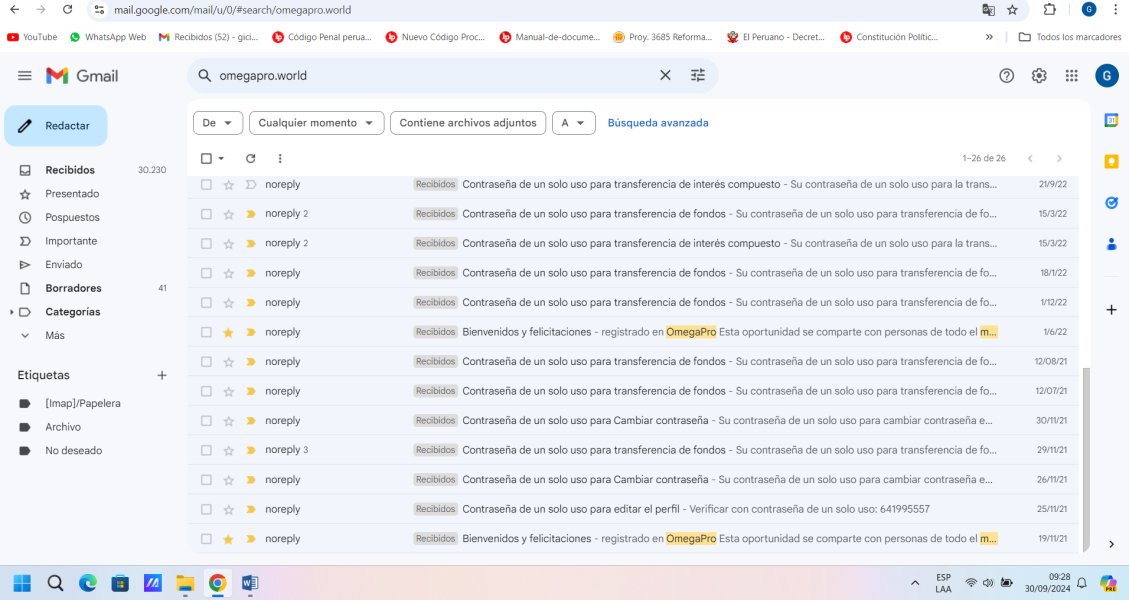Open the WhatsApp Web bookmark
The width and height of the screenshot is (1129, 600).
point(108,37)
